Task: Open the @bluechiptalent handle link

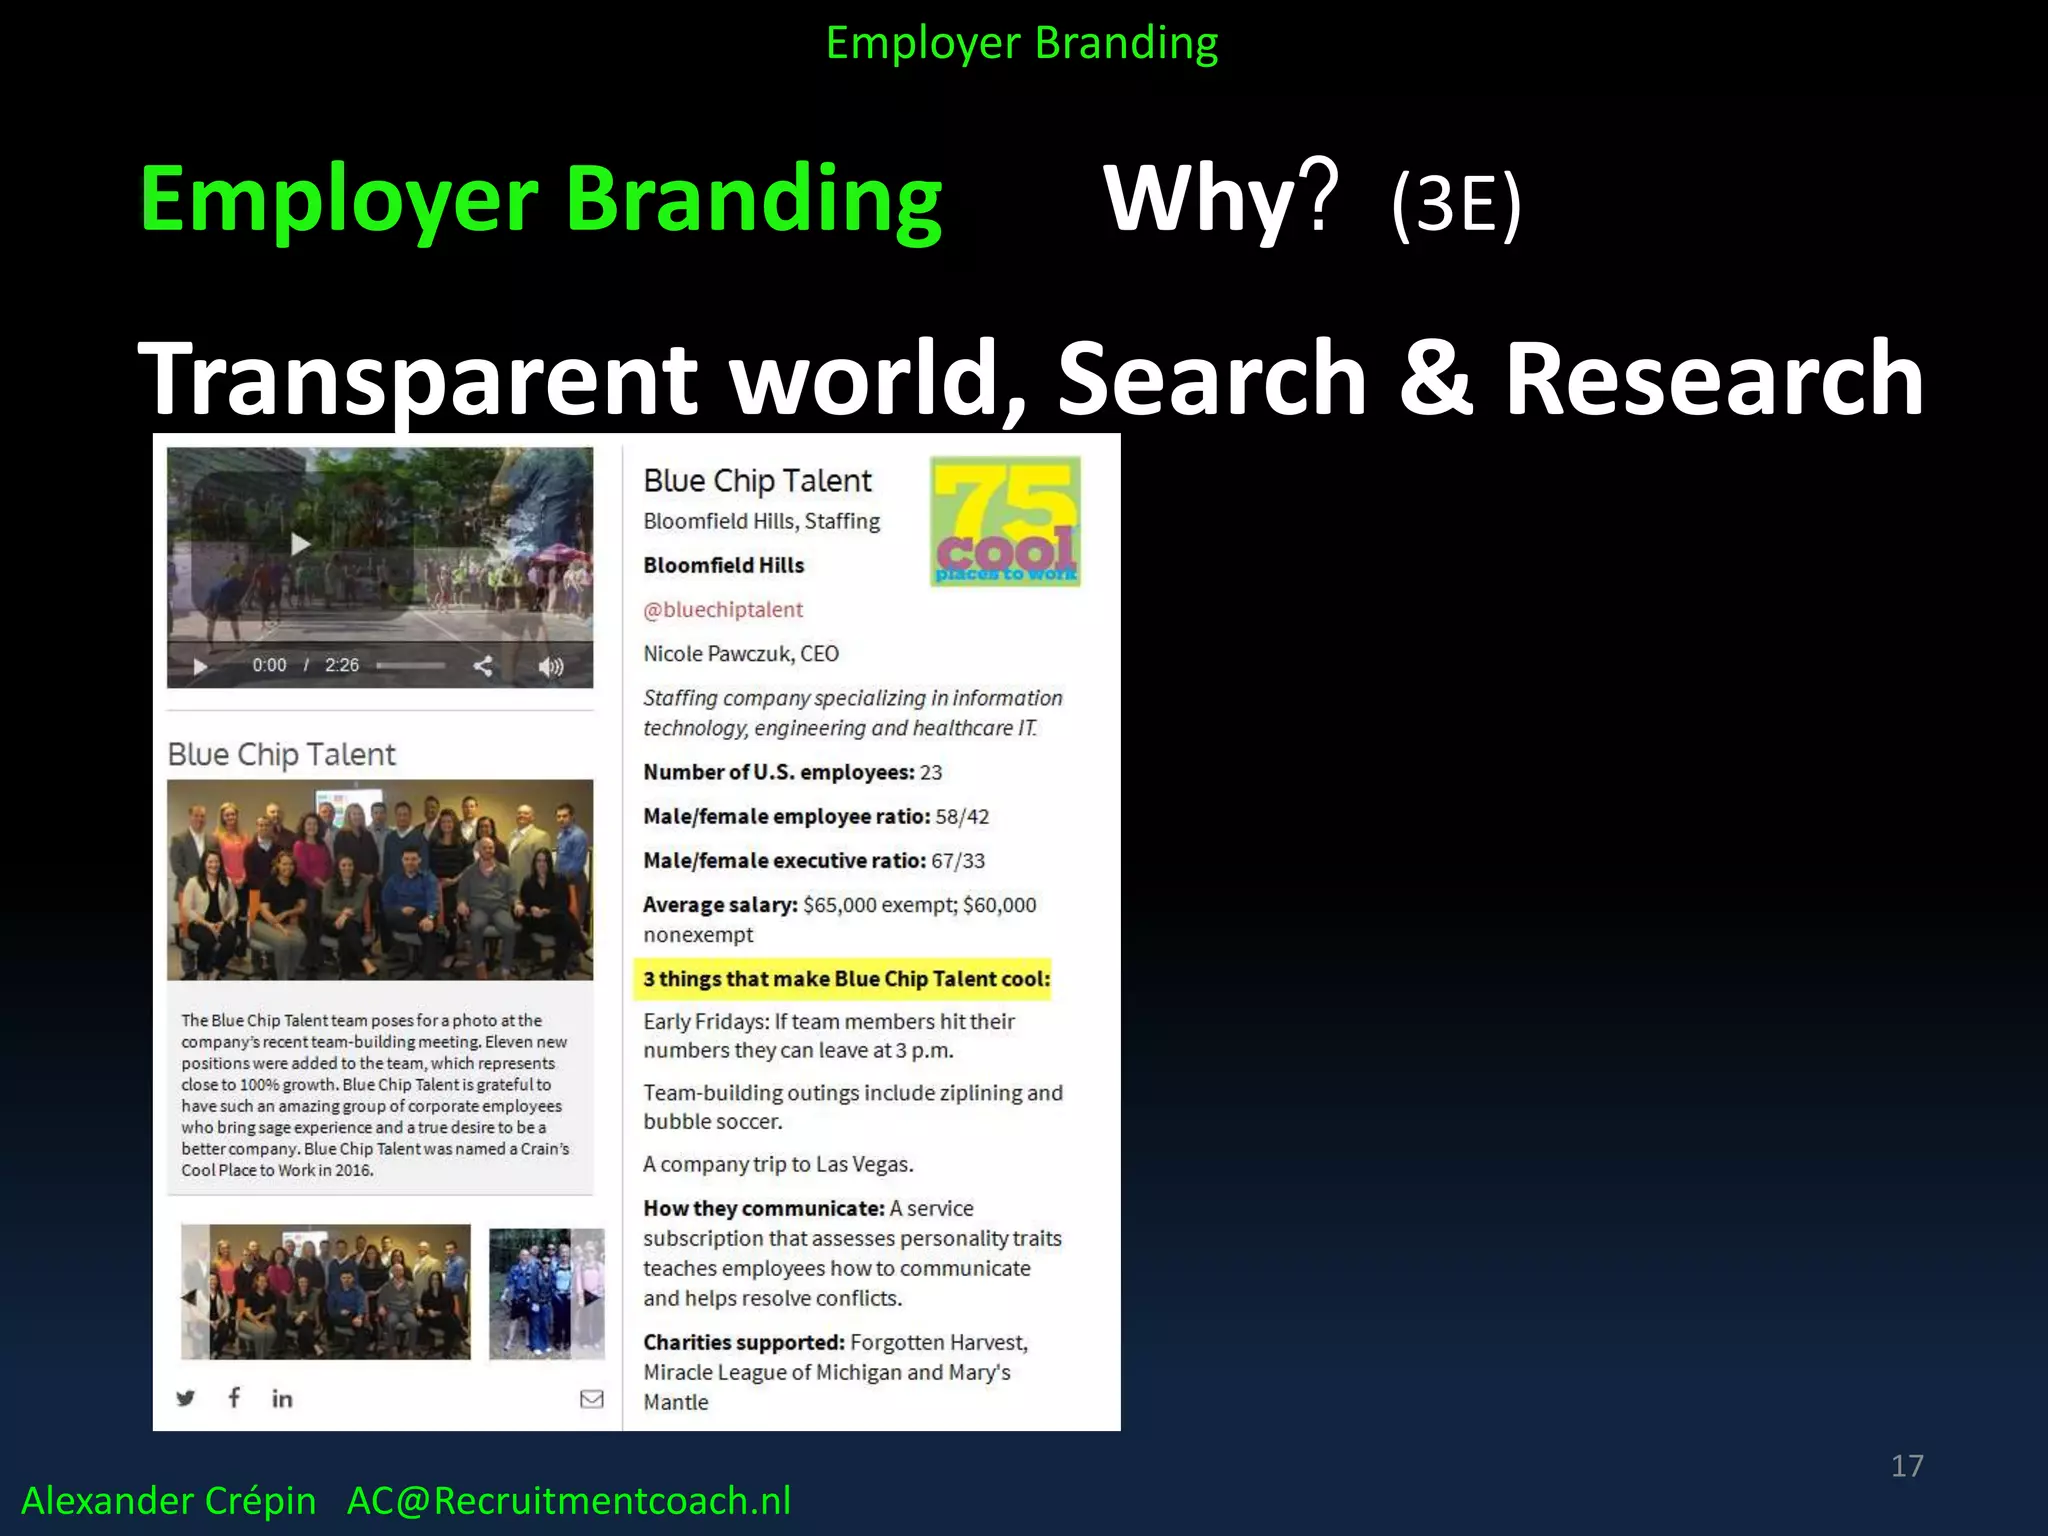Action: (x=723, y=610)
